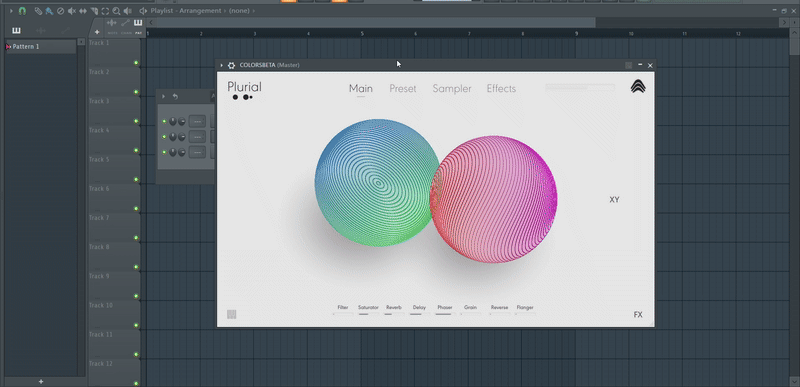The image size is (800, 387).
Task: Open the XY control in Plurial
Action: 614,200
